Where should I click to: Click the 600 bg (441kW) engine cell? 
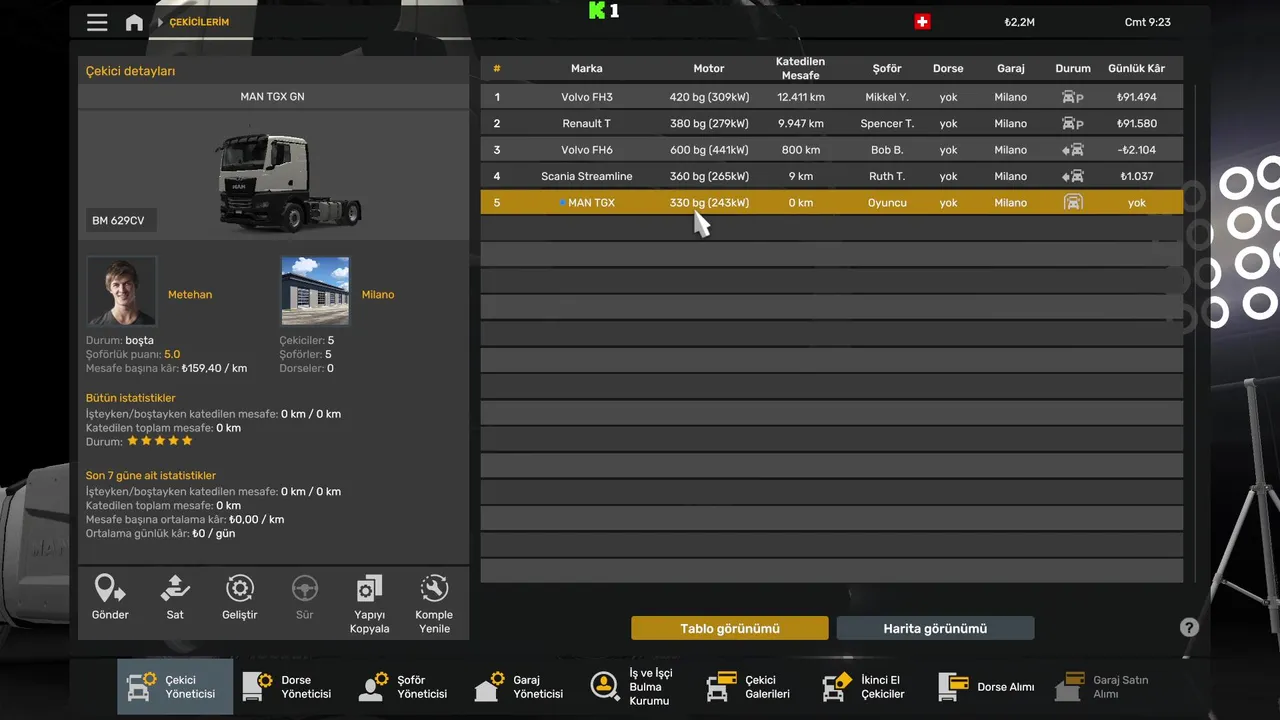[x=709, y=150]
